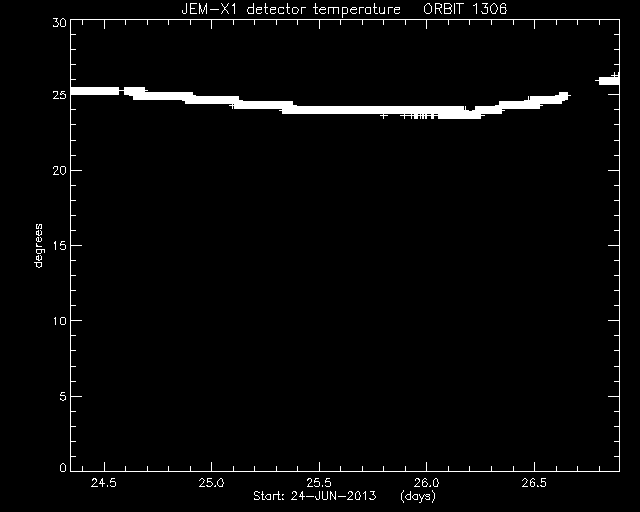Click the (days) unit label
Viewport: 640px width, 512px height.
(x=418, y=496)
